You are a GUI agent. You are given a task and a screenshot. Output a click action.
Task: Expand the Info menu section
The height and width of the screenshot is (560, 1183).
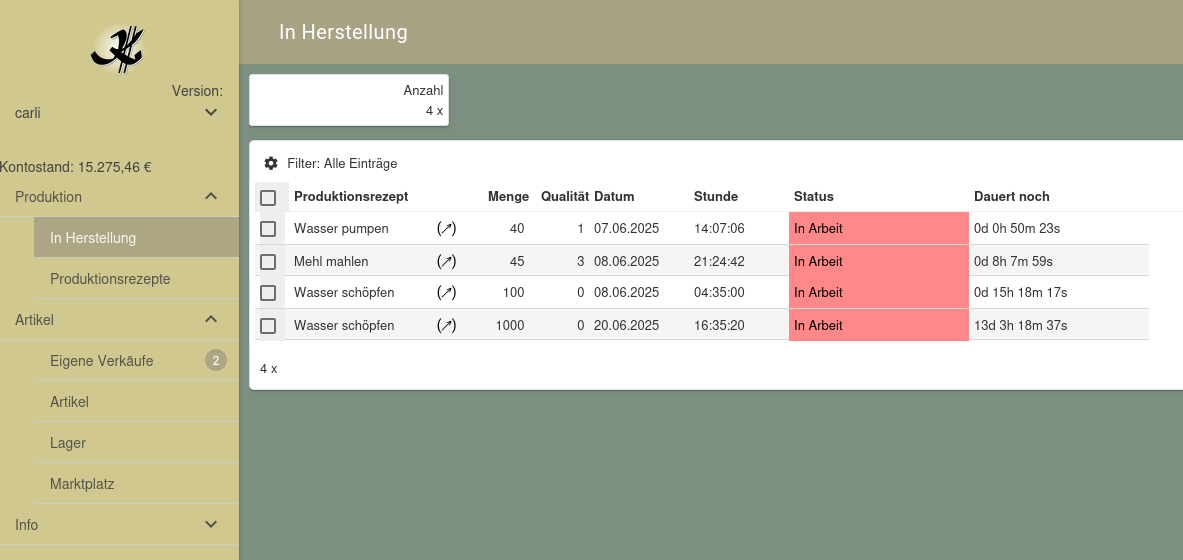(211, 525)
